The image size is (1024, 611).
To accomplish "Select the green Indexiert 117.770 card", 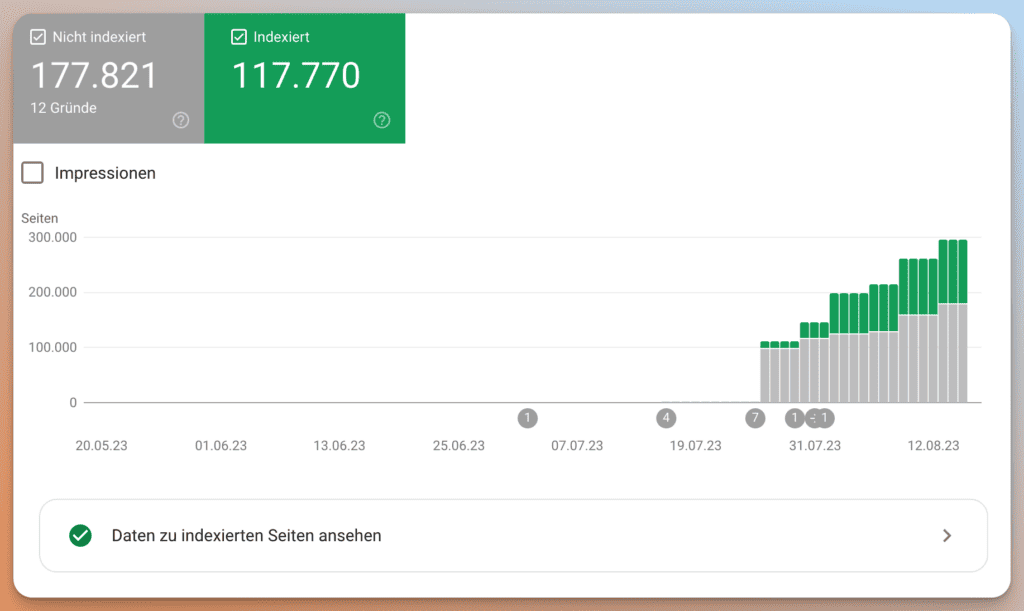I will [x=304, y=78].
